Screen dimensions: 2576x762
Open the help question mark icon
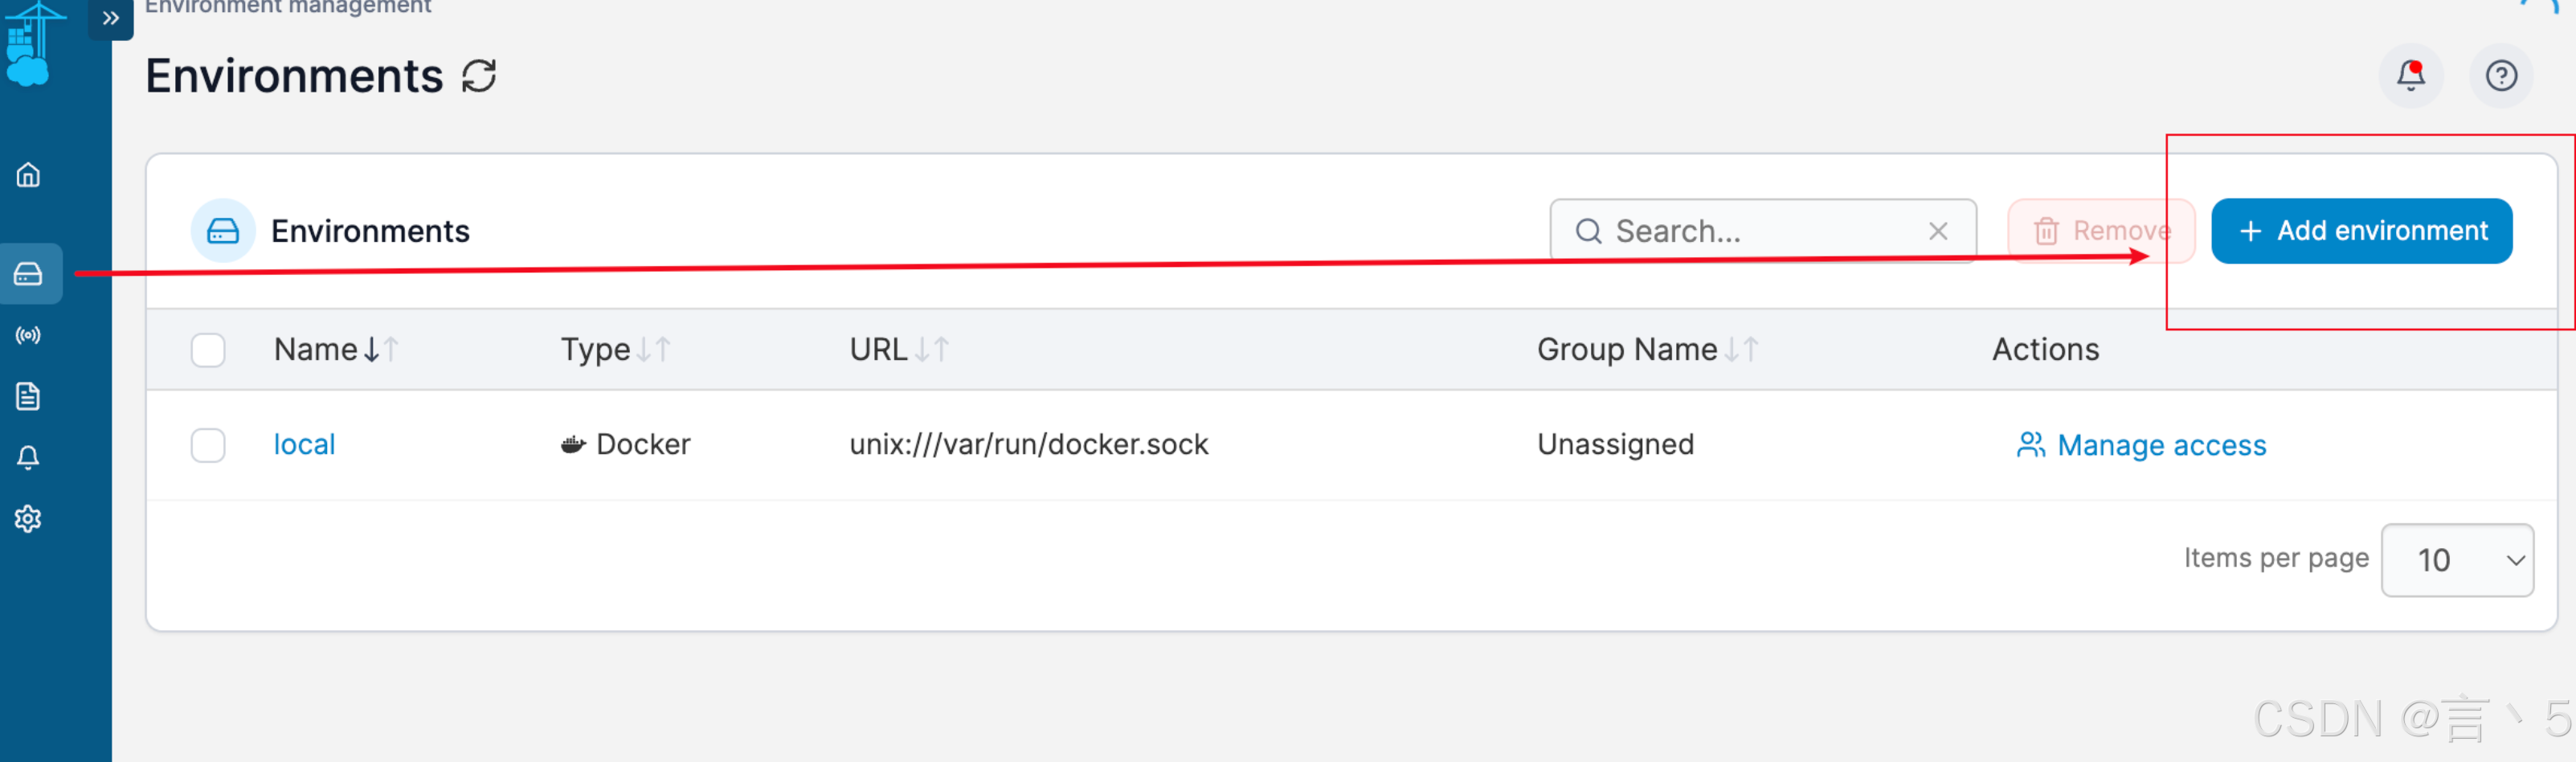coord(2501,76)
